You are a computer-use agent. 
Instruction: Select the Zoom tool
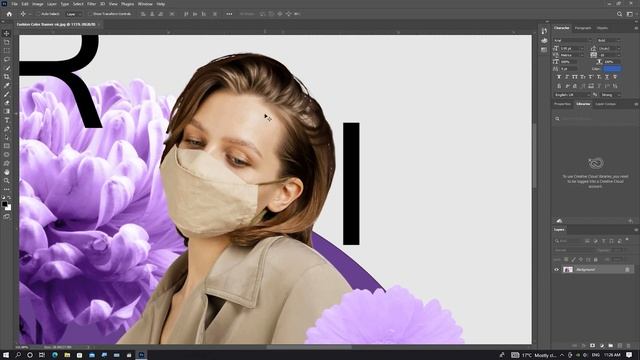[x=7, y=180]
